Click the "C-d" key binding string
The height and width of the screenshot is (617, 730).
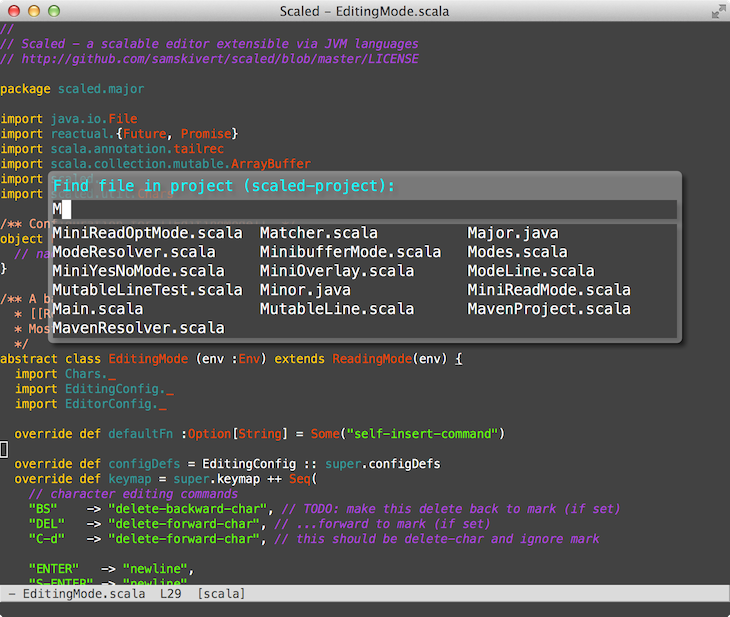(x=47, y=539)
